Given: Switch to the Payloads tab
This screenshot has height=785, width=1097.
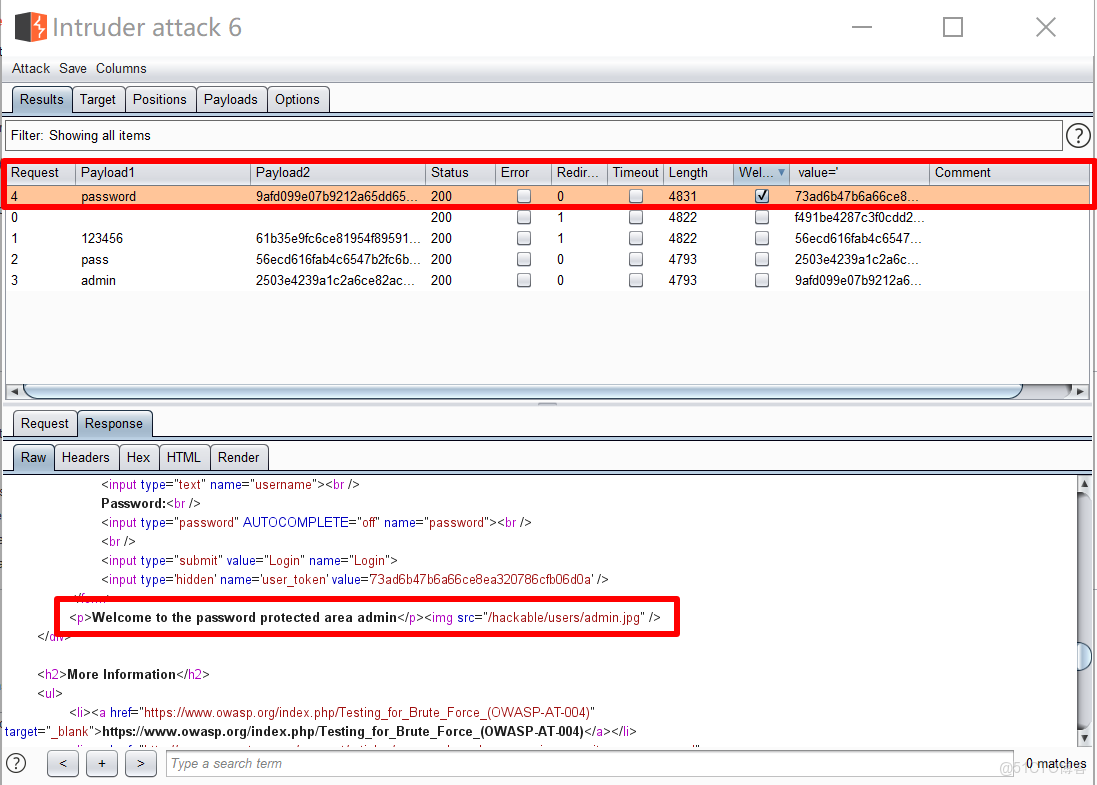Looking at the screenshot, I should (231, 99).
